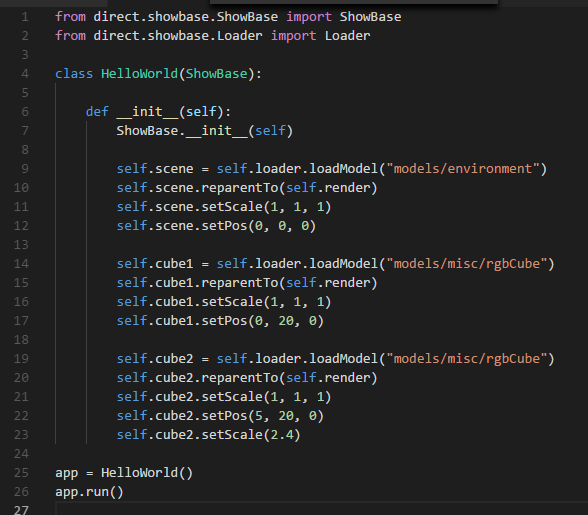Click line number 14 in gutter
Screen dimensions: 588x515
[x=21, y=264]
